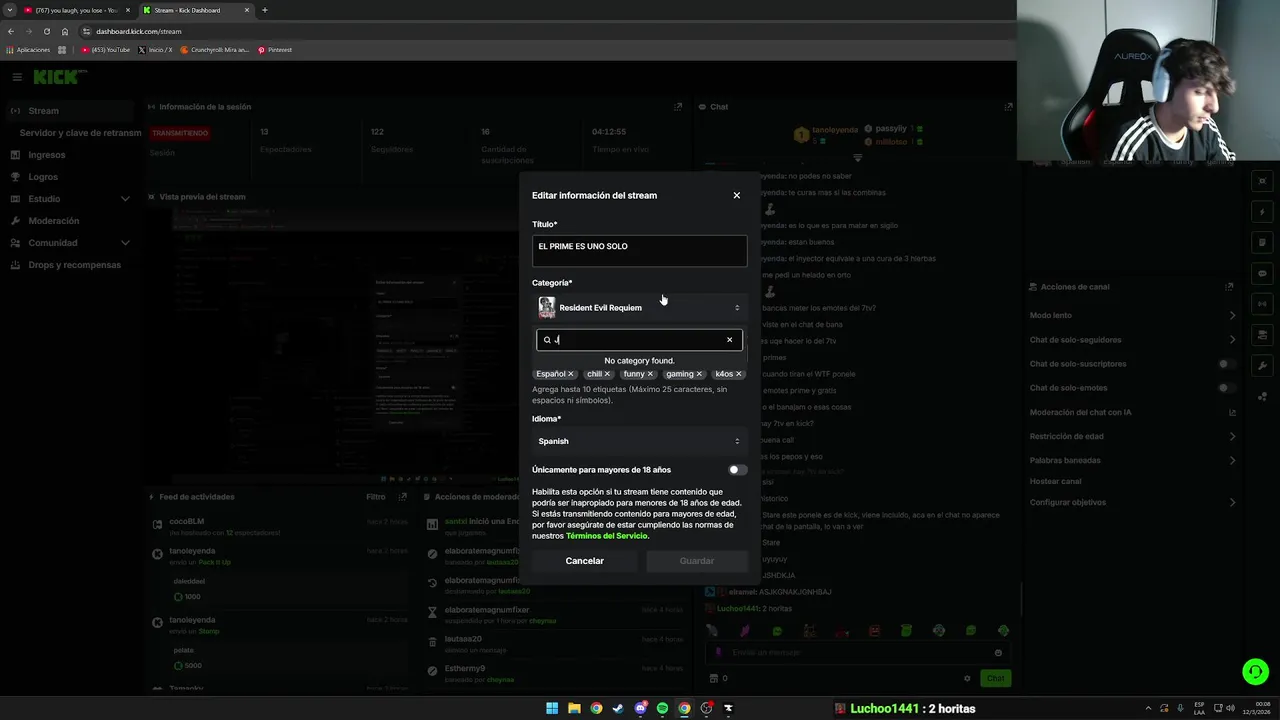This screenshot has height=720, width=1280.
Task: Click the green Chat send button
Action: [x=995, y=678]
